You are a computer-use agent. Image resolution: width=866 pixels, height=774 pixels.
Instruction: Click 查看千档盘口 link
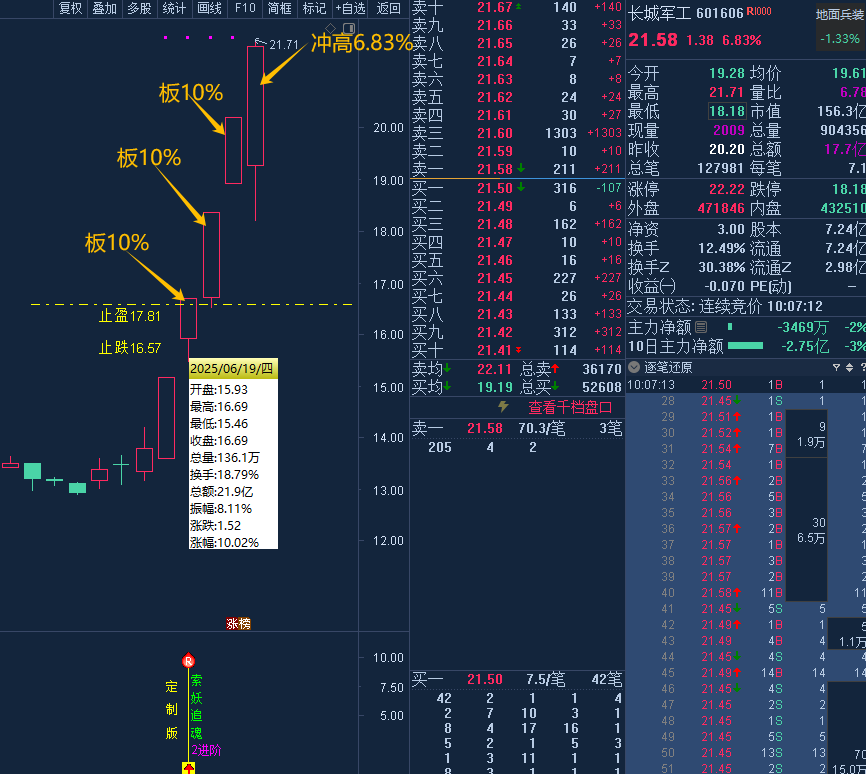(x=569, y=407)
